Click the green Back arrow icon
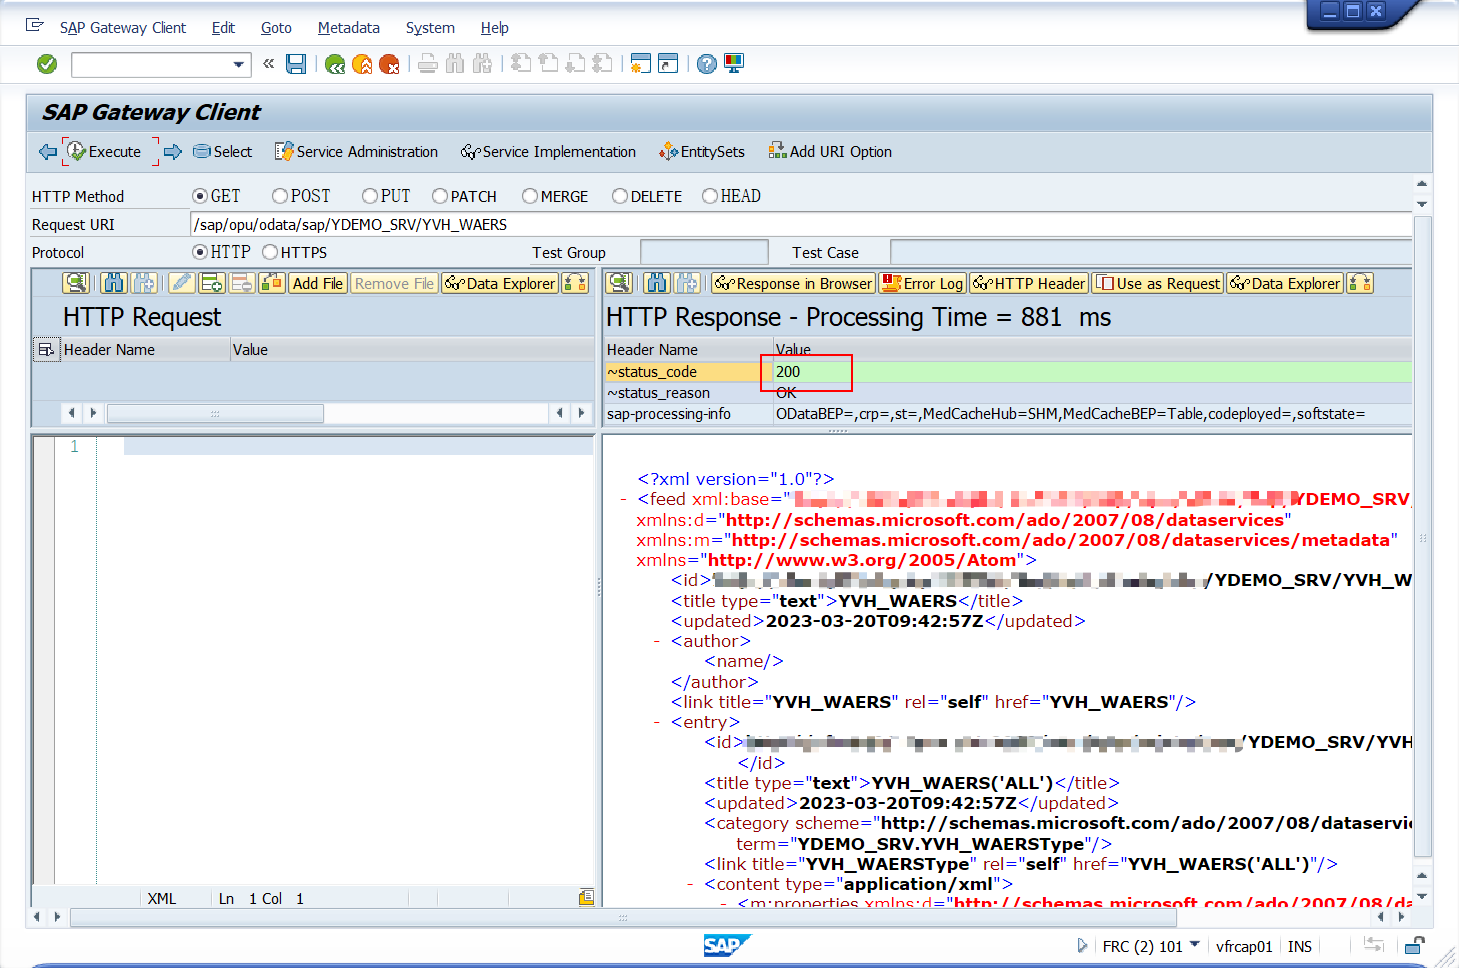 [334, 63]
